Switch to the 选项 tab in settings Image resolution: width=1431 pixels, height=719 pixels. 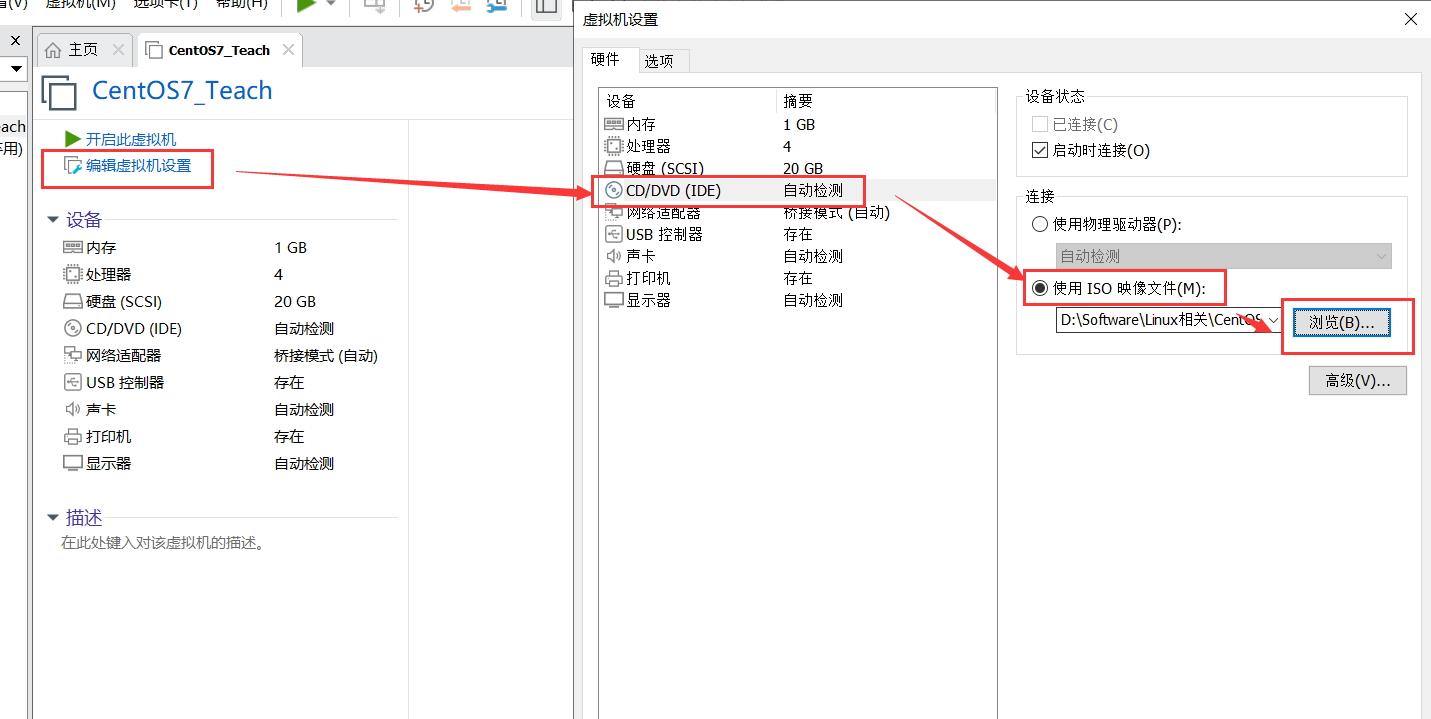(659, 61)
